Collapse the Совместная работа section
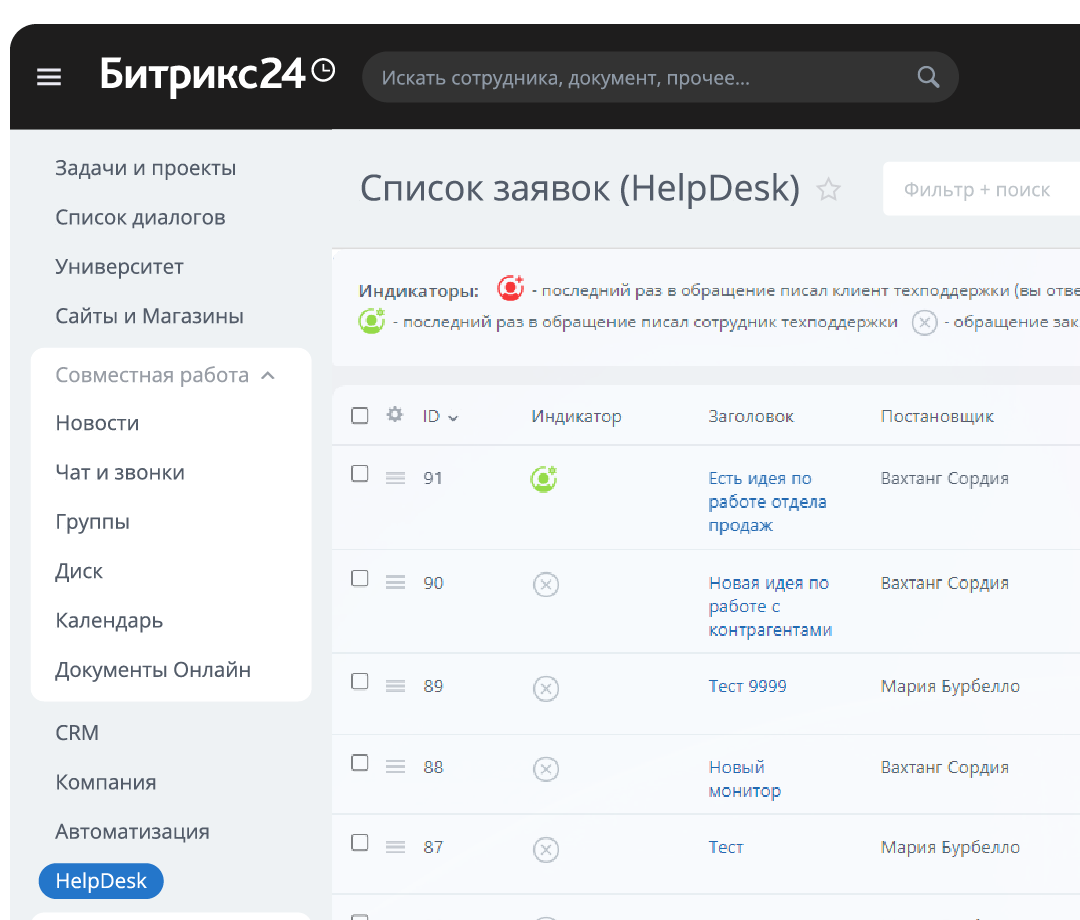This screenshot has height=920, width=1080. coord(267,375)
